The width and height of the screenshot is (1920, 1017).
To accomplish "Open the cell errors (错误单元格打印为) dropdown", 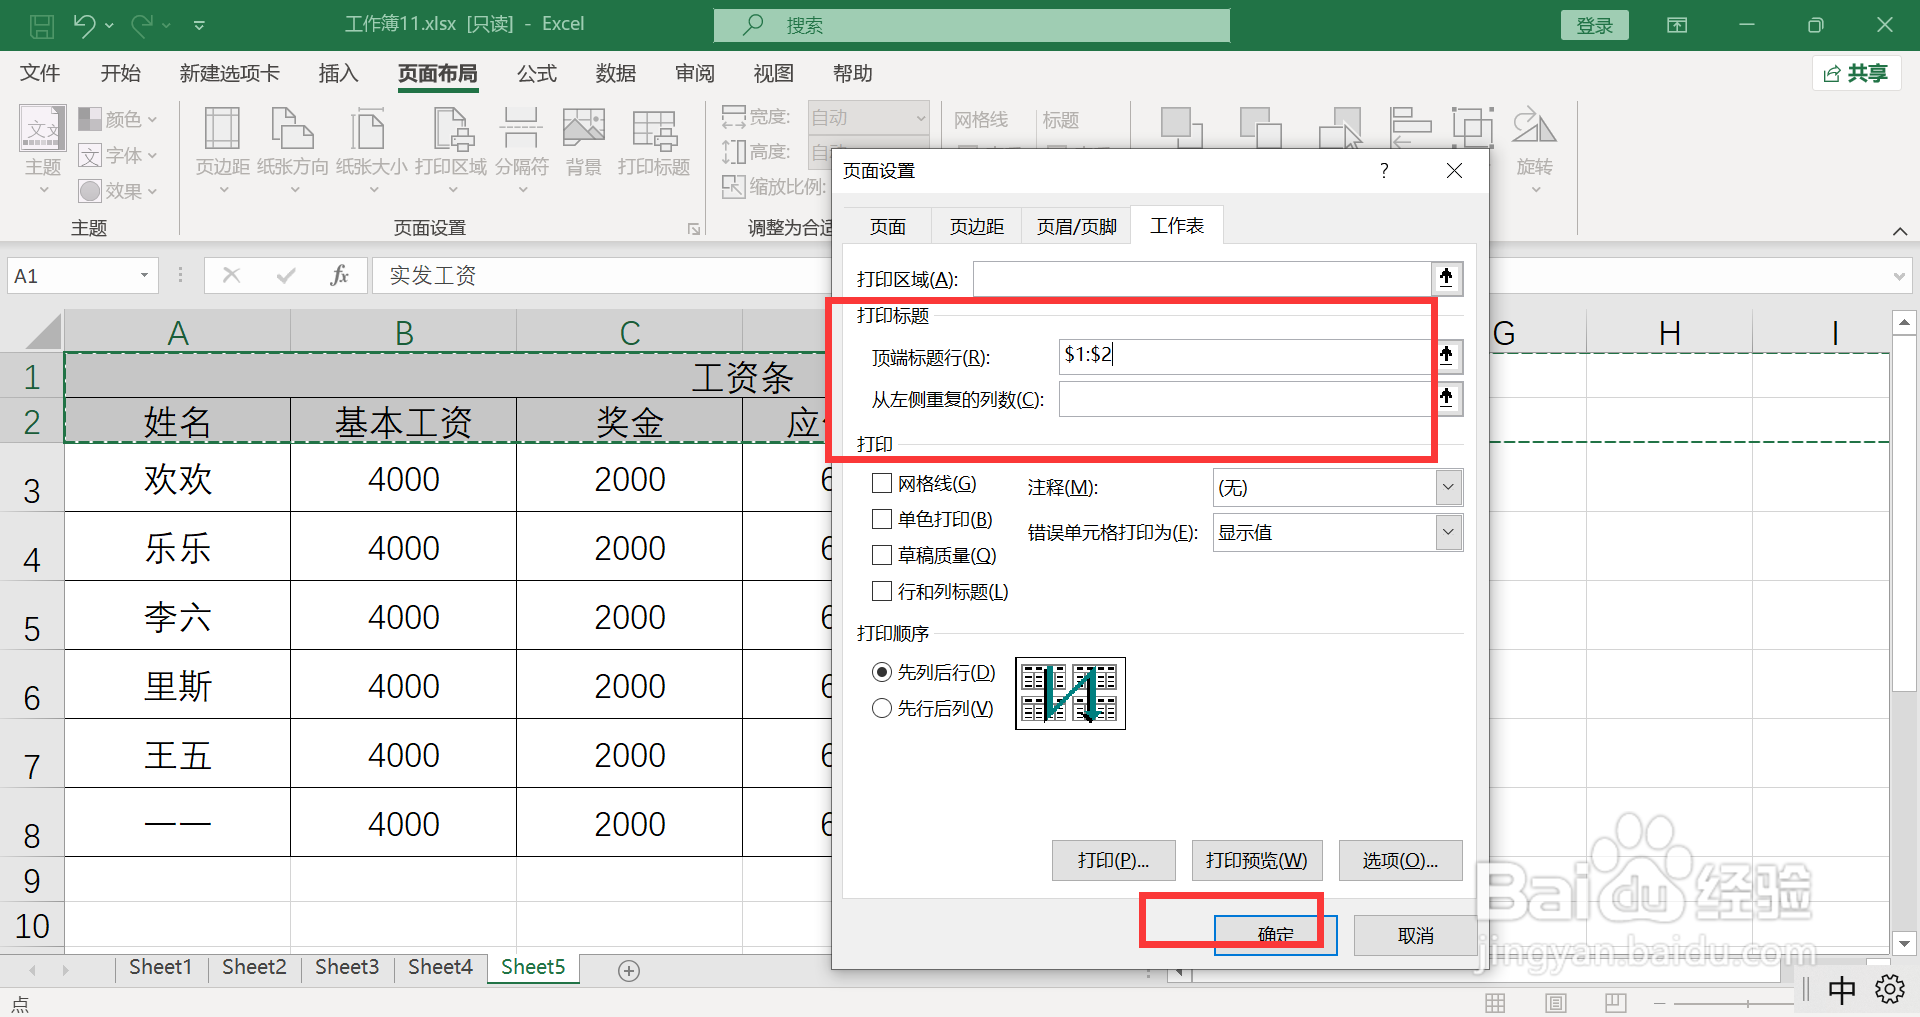I will click(x=1448, y=532).
